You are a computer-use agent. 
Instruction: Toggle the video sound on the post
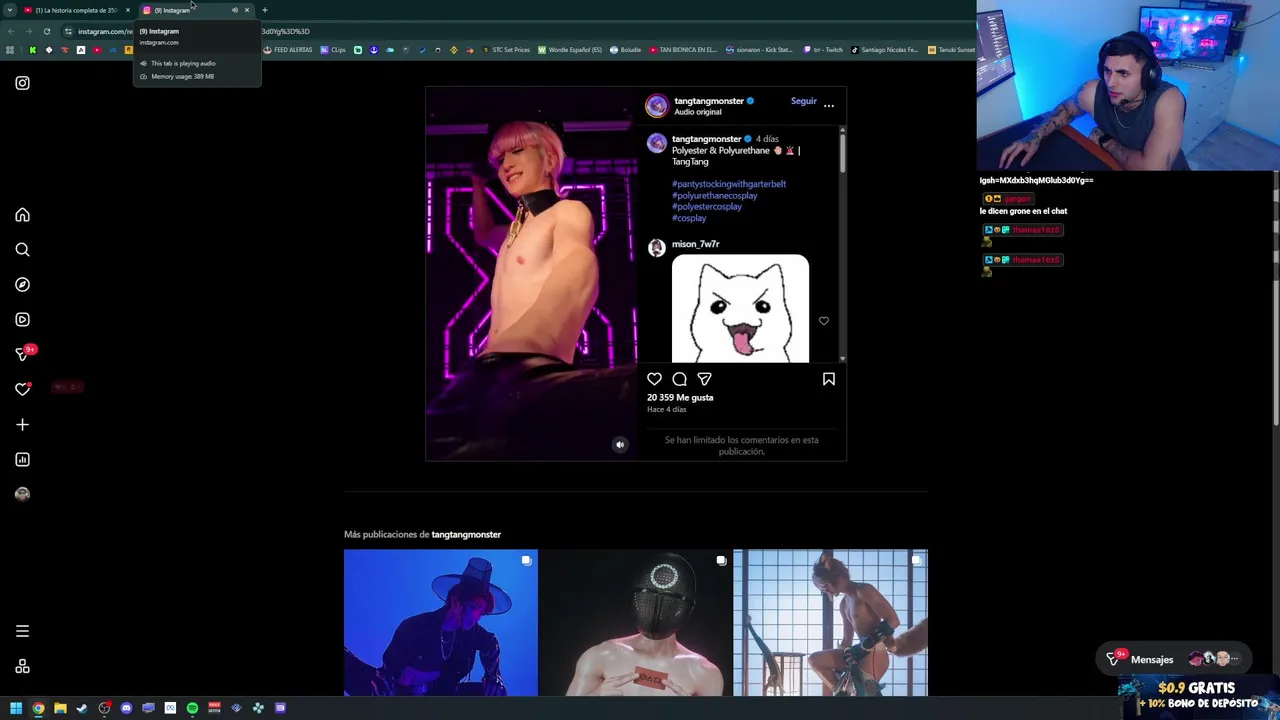(620, 445)
